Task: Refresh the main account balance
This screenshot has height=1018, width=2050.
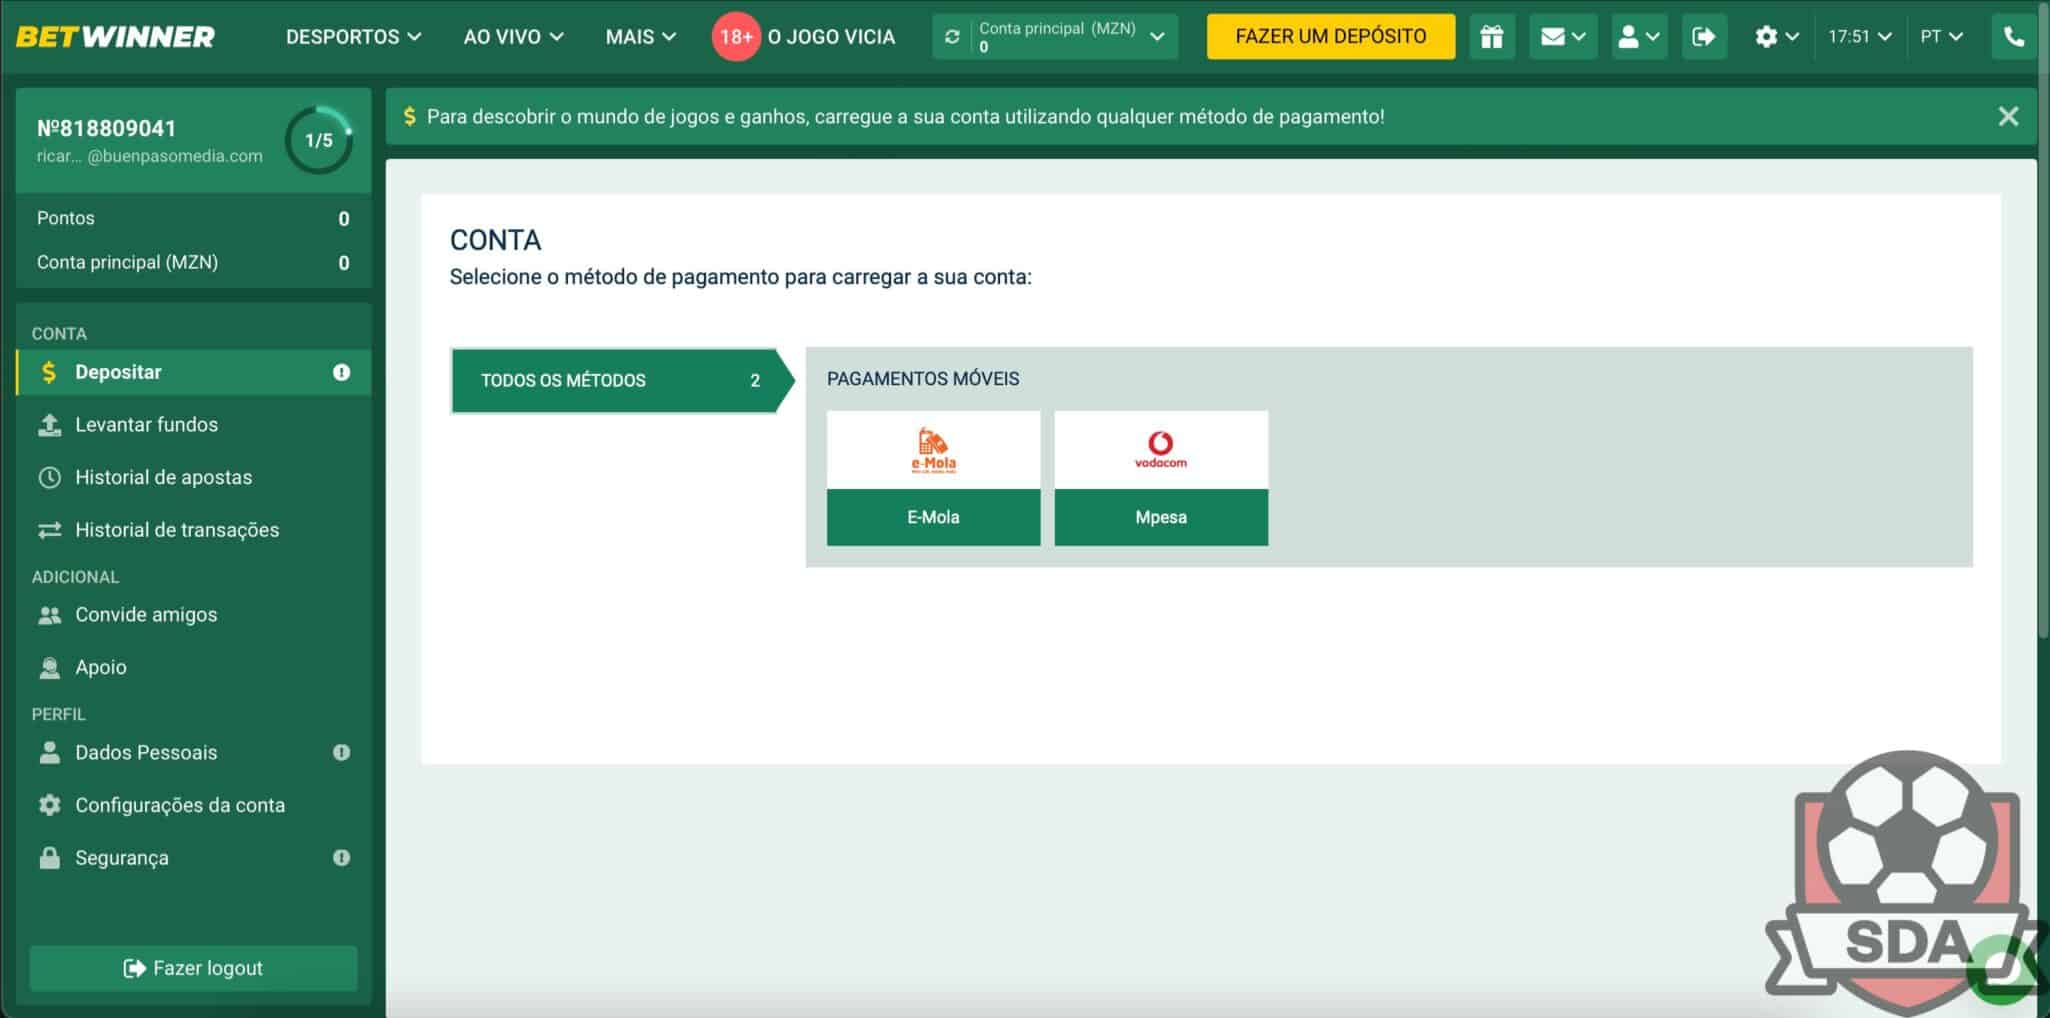Action: (x=952, y=37)
